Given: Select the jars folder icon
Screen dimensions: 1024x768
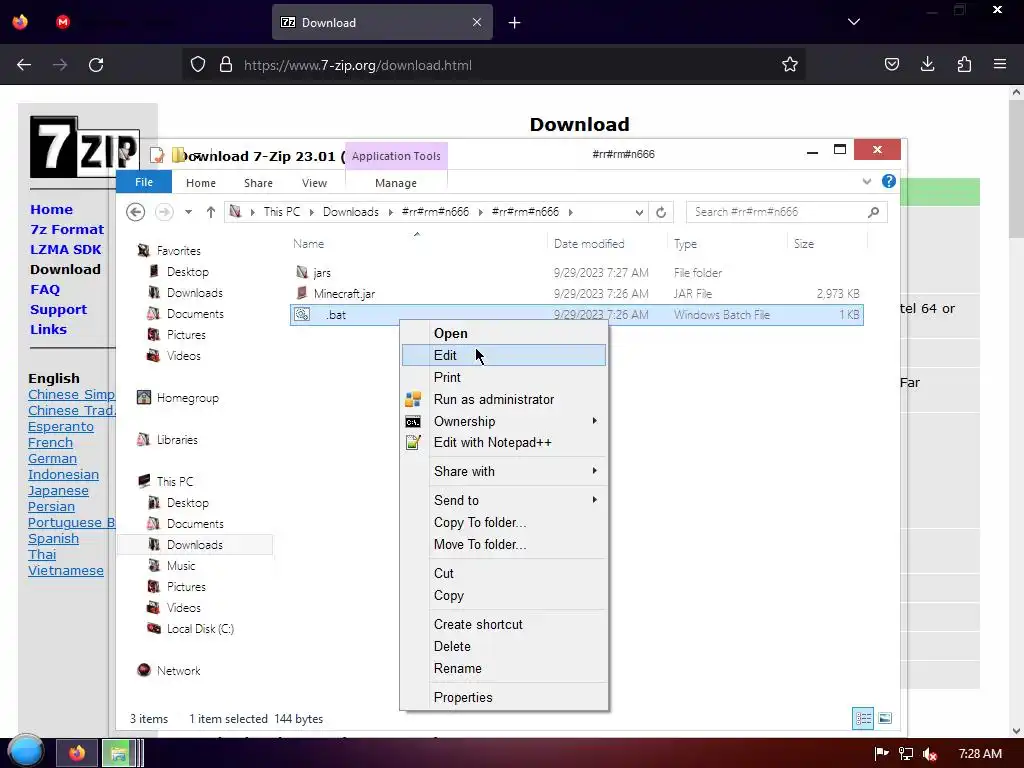Looking at the screenshot, I should tap(302, 272).
